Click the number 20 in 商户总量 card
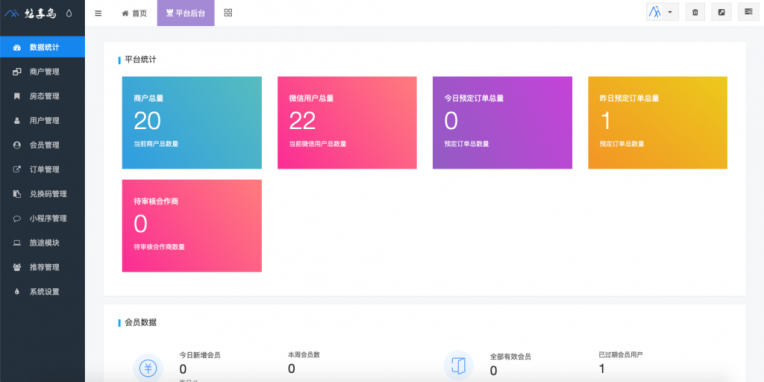Viewport: 764px width, 382px height. 147,121
